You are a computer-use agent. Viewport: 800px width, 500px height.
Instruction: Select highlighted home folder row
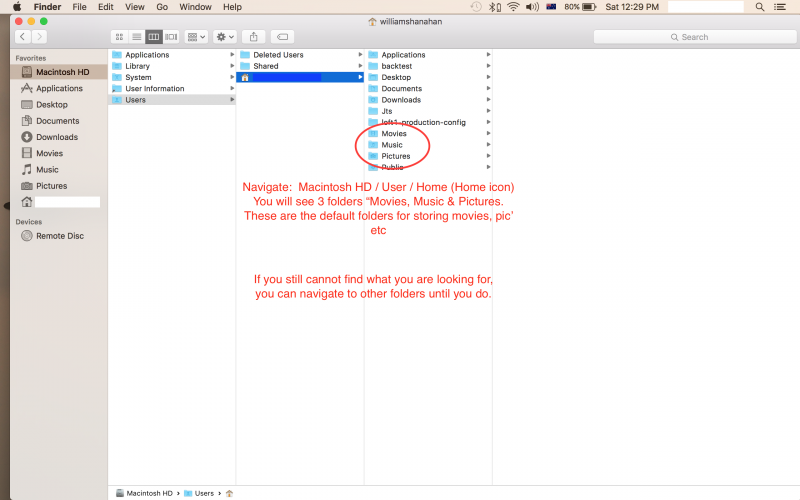300,77
